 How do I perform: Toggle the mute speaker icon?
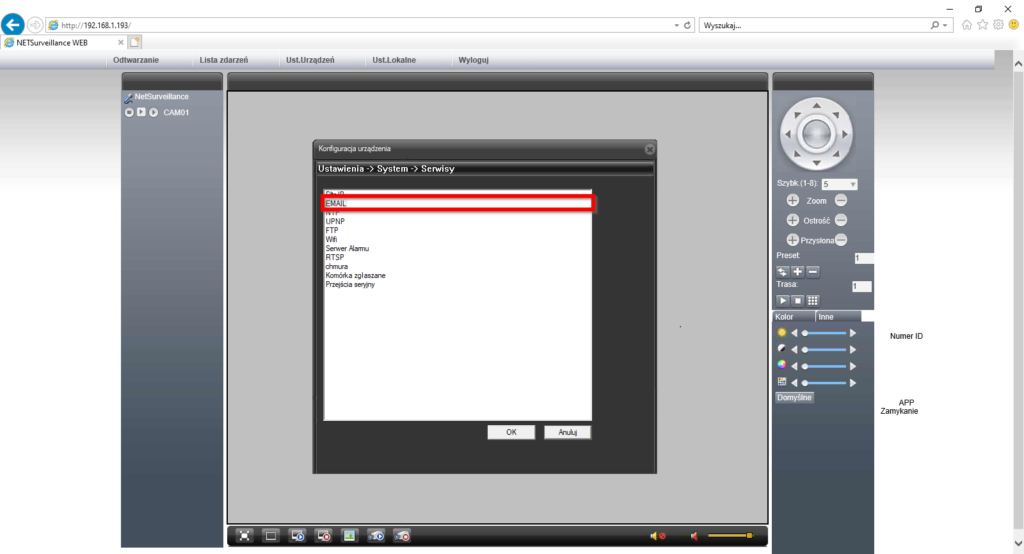coord(657,537)
